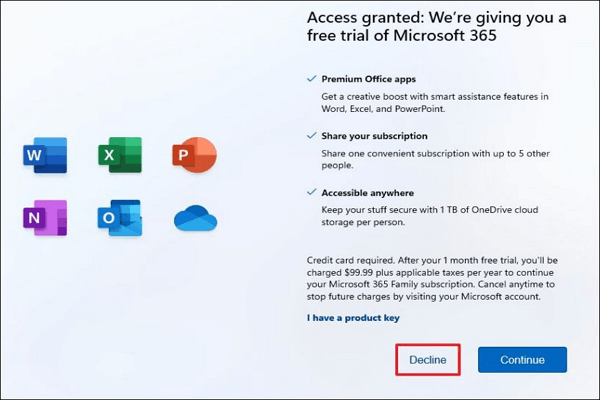Click checkmark beside Premium Office apps
600x400 pixels.
click(x=311, y=79)
